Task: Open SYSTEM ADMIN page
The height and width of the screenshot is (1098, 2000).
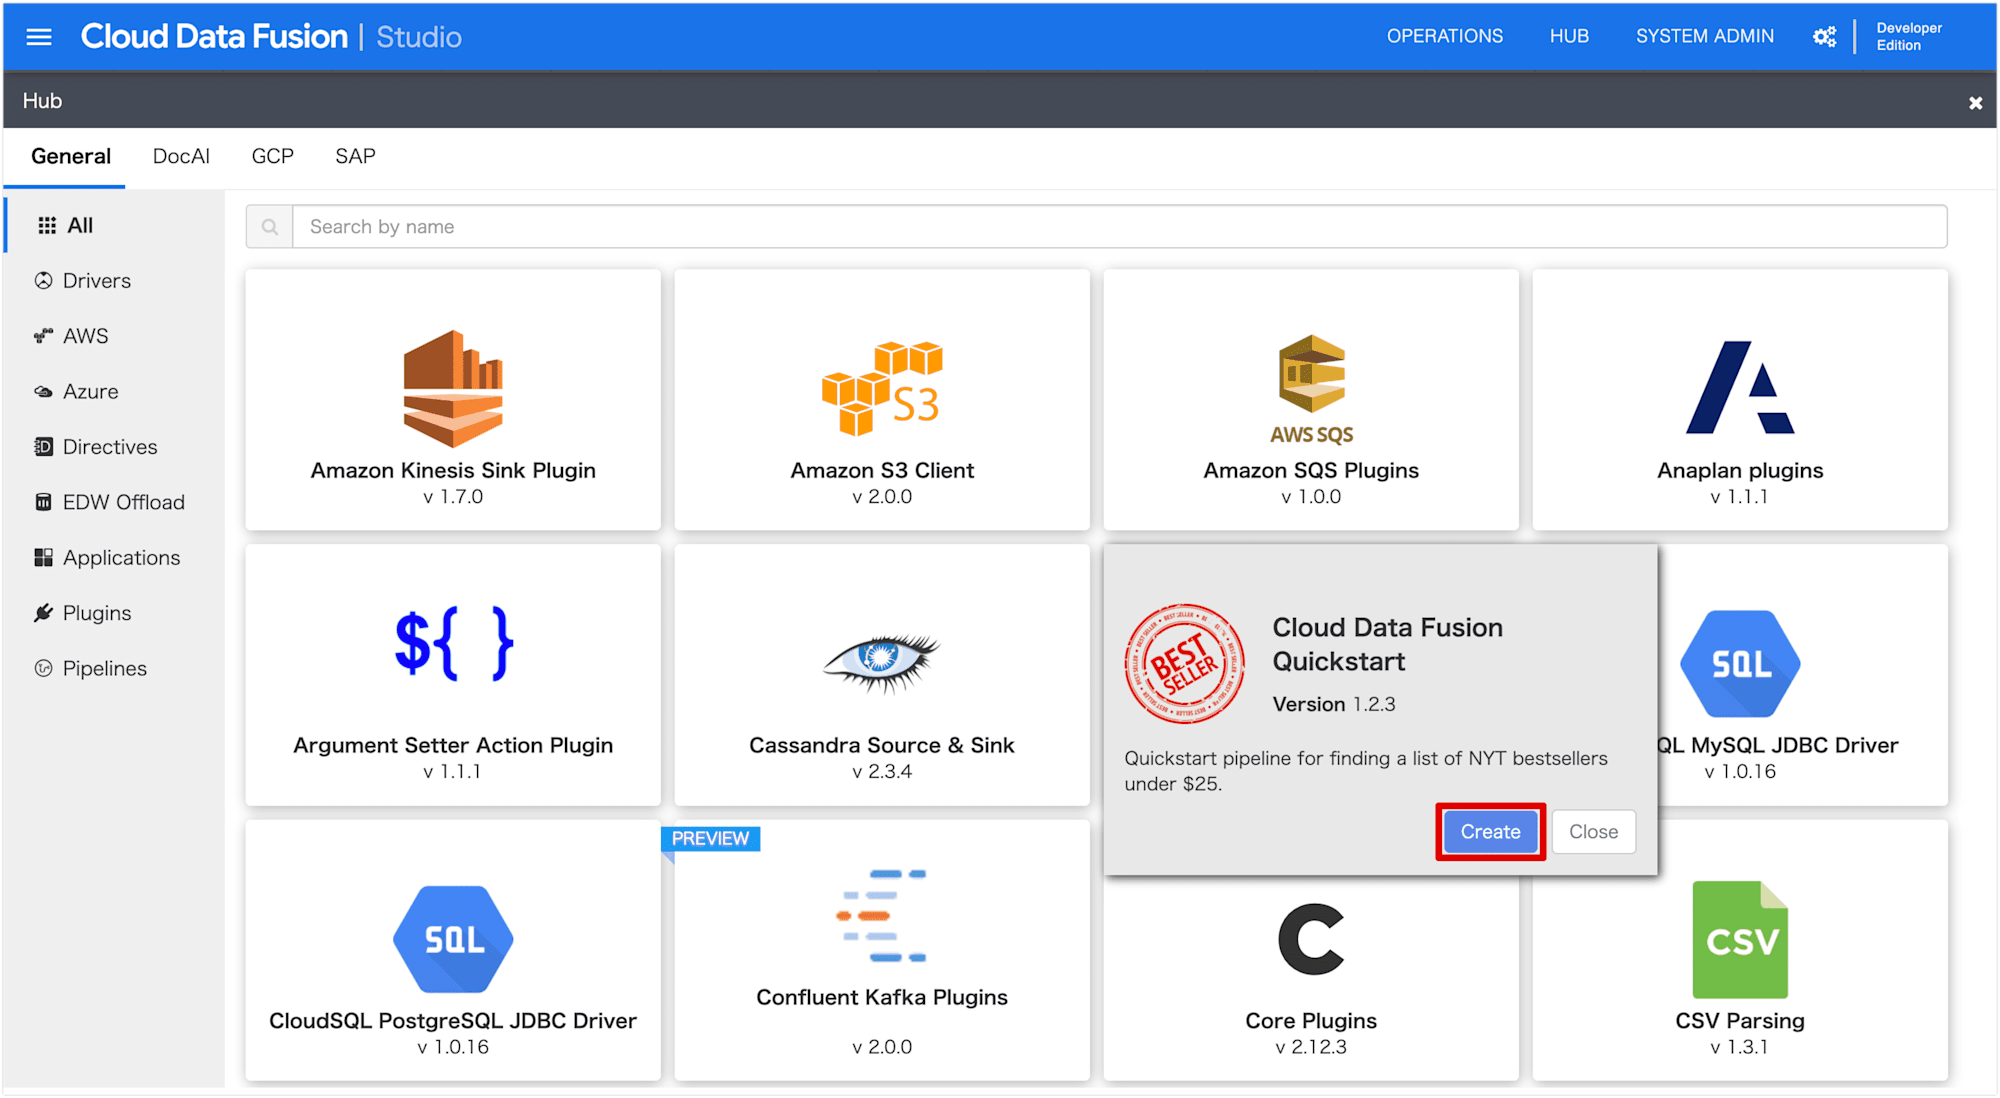Action: [1704, 37]
